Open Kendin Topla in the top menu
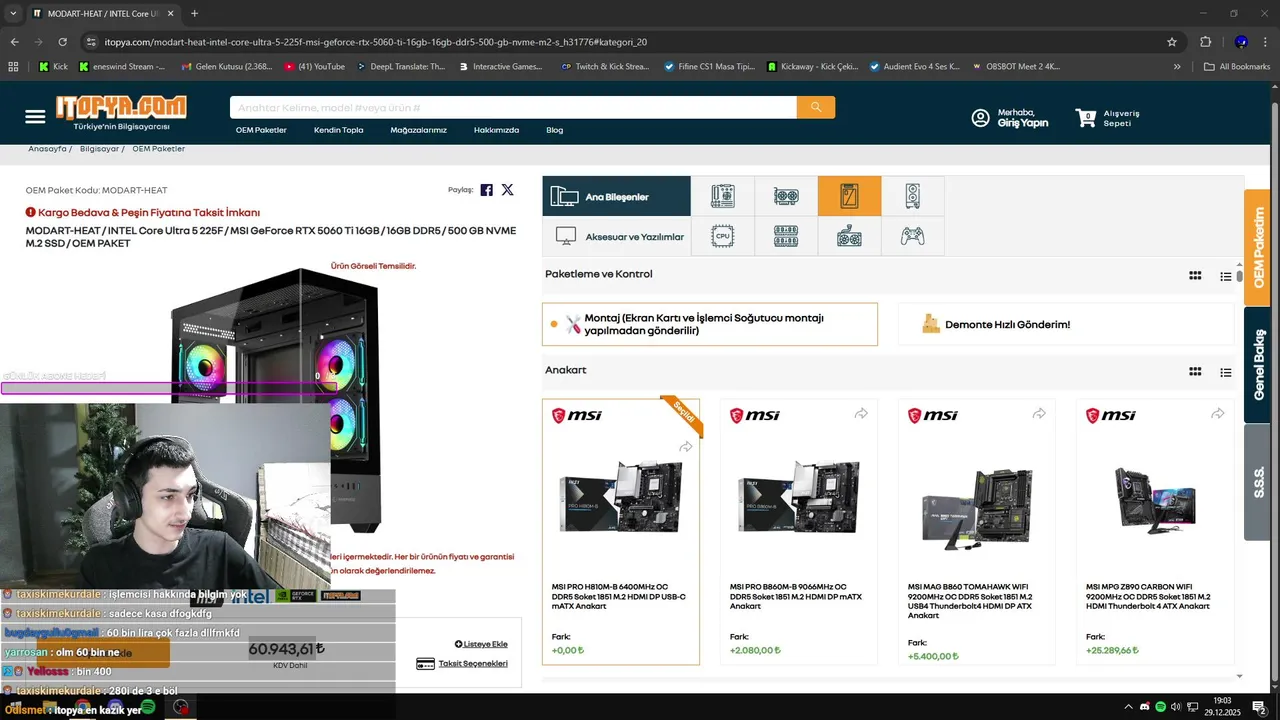This screenshot has width=1280, height=720. pyautogui.click(x=339, y=130)
